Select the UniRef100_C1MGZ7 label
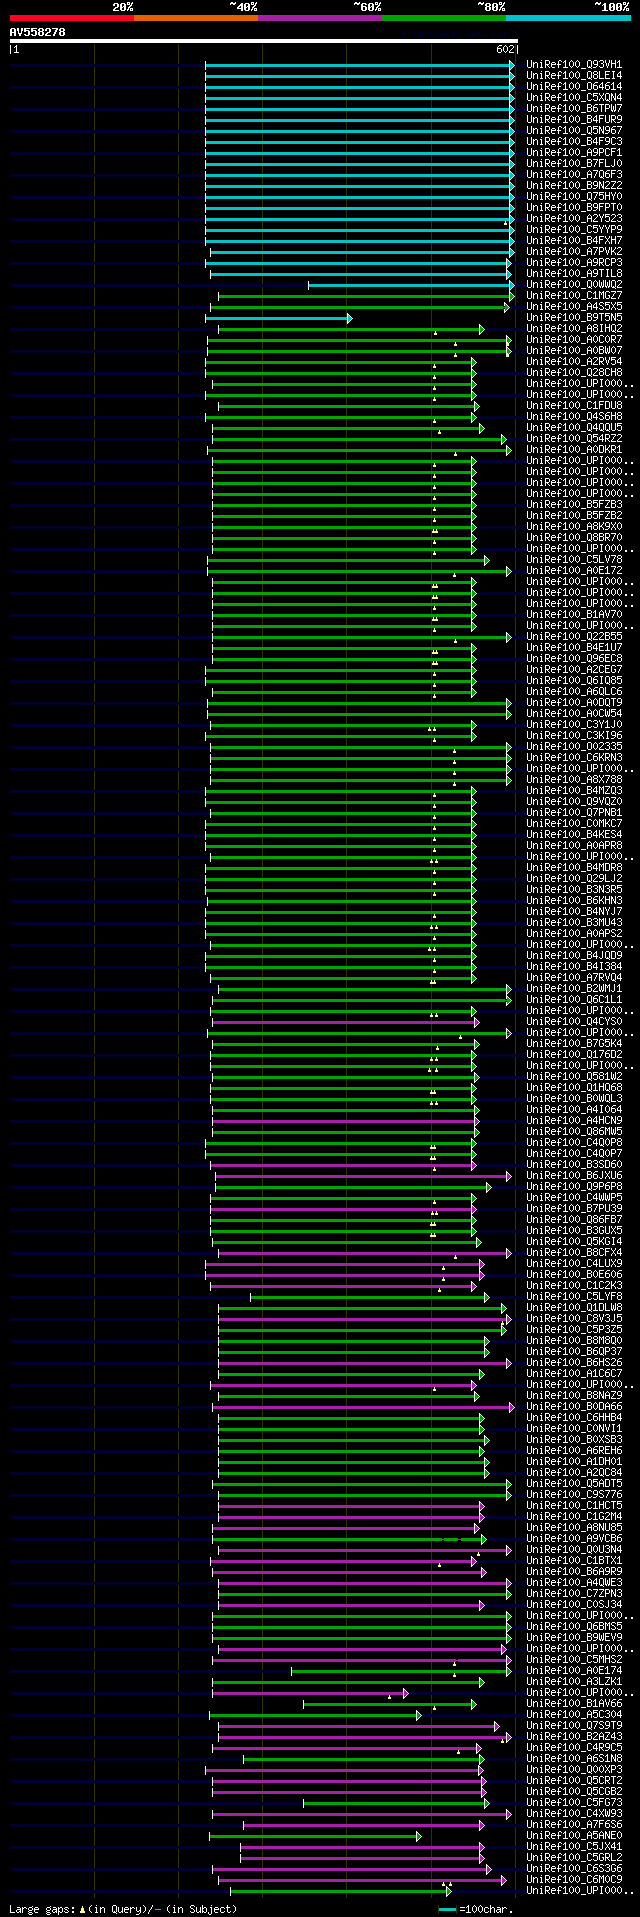Image resolution: width=640 pixels, height=1917 pixels. (x=574, y=295)
